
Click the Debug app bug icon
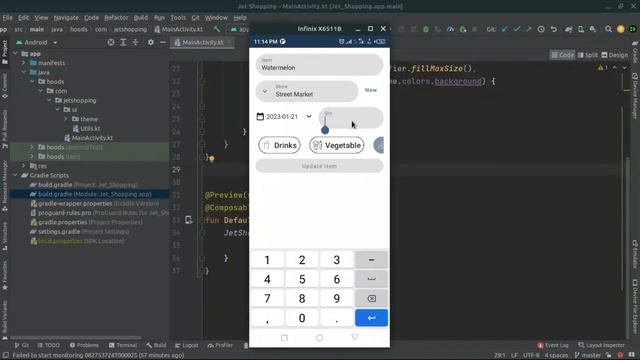[426, 29]
